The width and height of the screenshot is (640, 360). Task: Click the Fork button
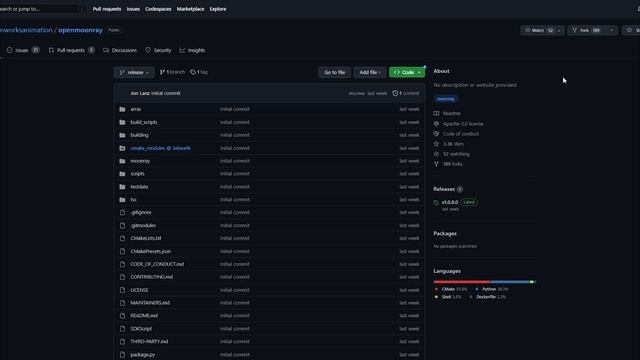587,30
